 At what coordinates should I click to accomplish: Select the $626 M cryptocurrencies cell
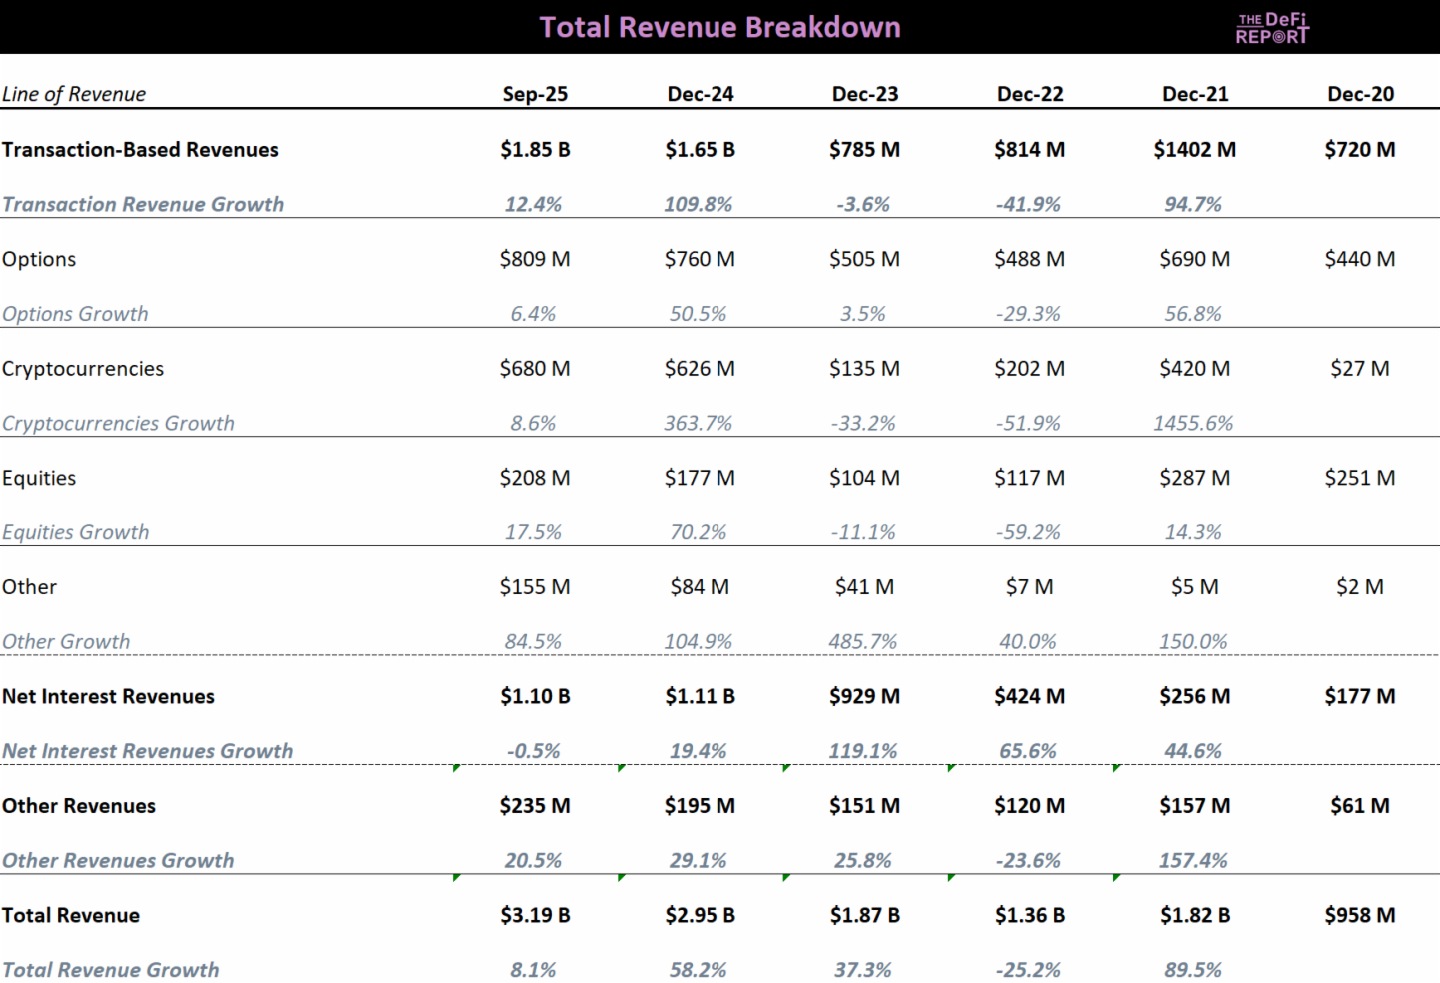tap(699, 368)
